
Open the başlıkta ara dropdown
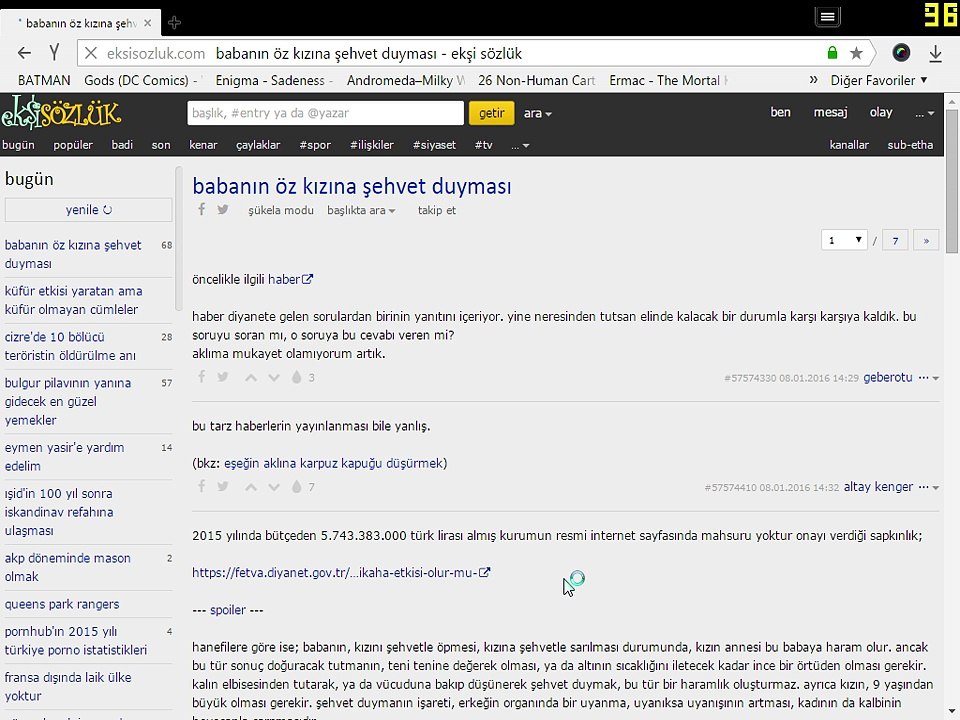(x=361, y=210)
